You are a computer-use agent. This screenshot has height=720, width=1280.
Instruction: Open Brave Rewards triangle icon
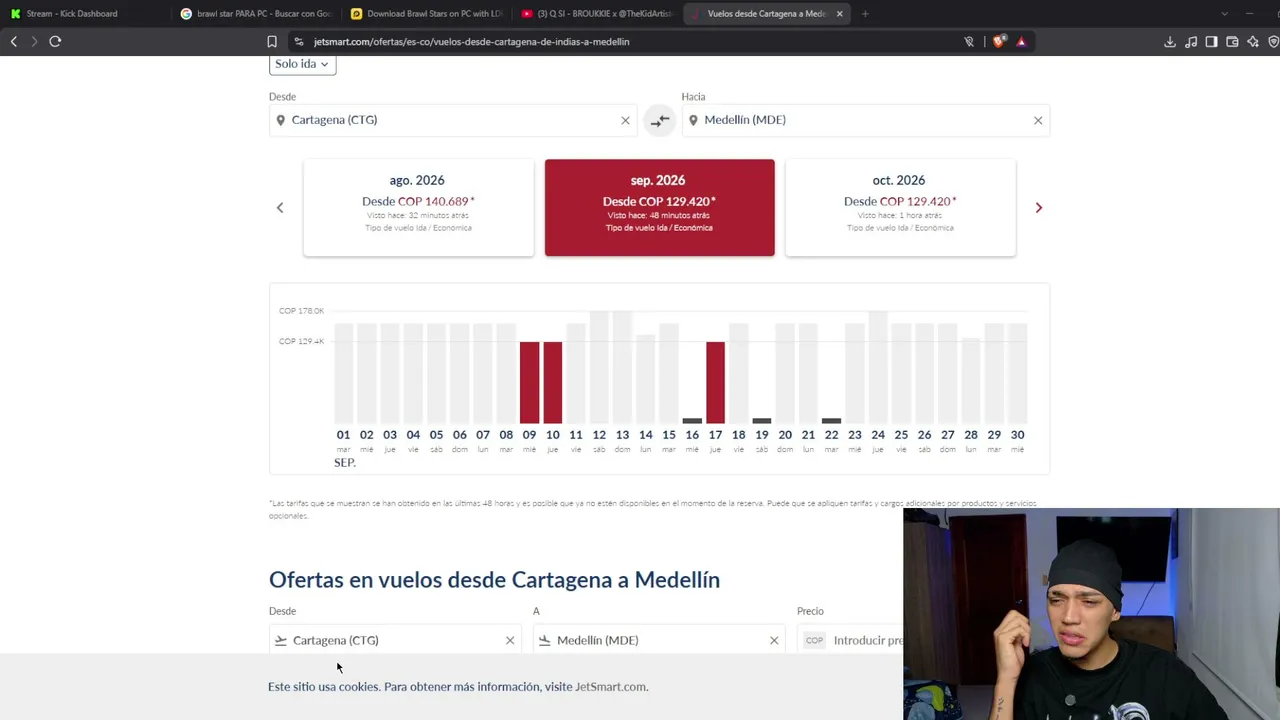[1021, 42]
